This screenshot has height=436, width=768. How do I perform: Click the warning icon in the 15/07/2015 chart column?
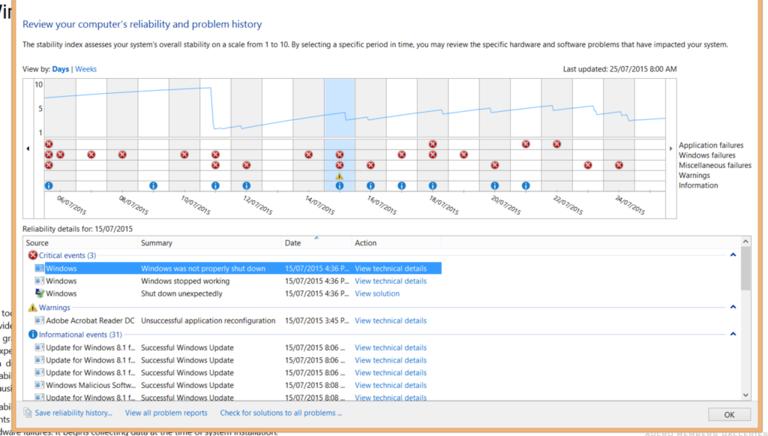[339, 176]
